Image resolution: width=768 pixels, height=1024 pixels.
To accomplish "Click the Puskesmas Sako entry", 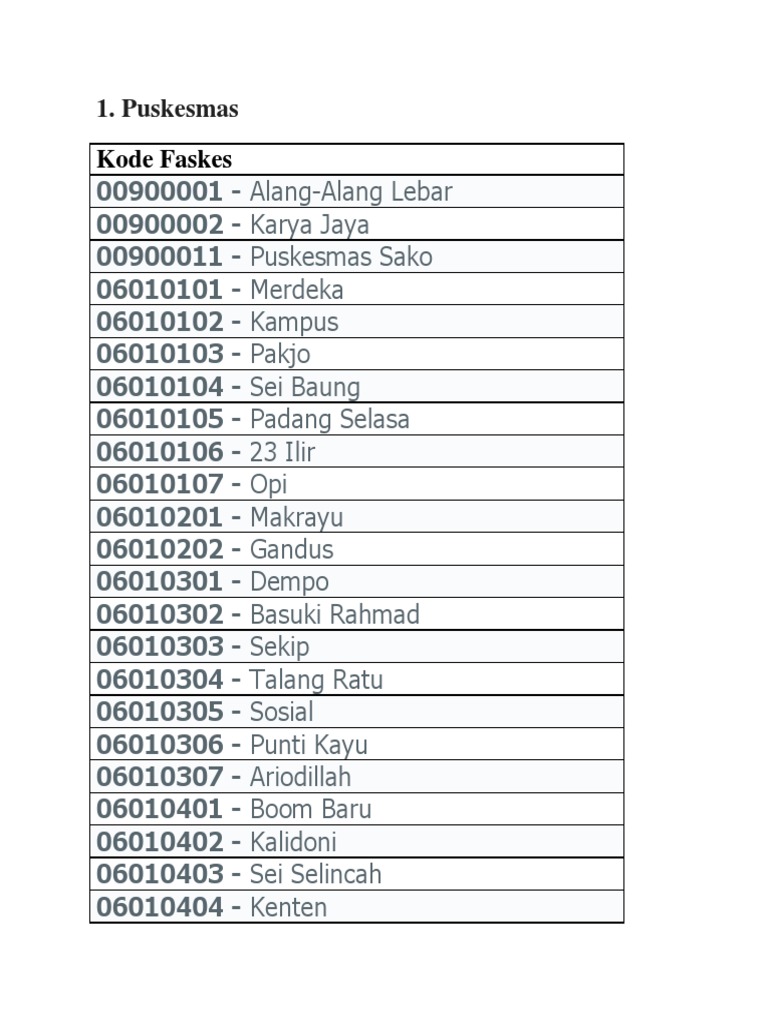I will tap(340, 256).
